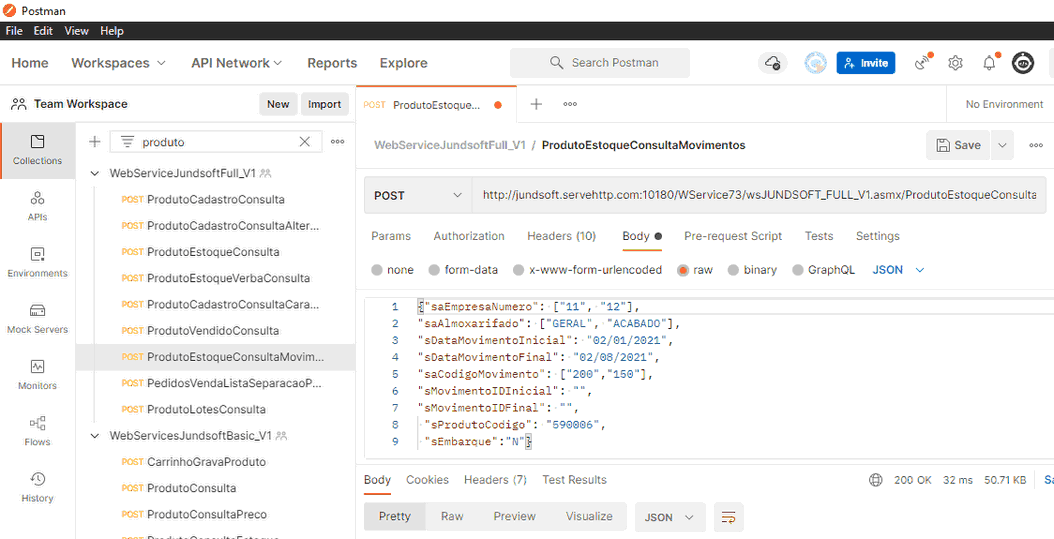Switch to the Pre-request Script tab
1054x539 pixels.
[732, 236]
